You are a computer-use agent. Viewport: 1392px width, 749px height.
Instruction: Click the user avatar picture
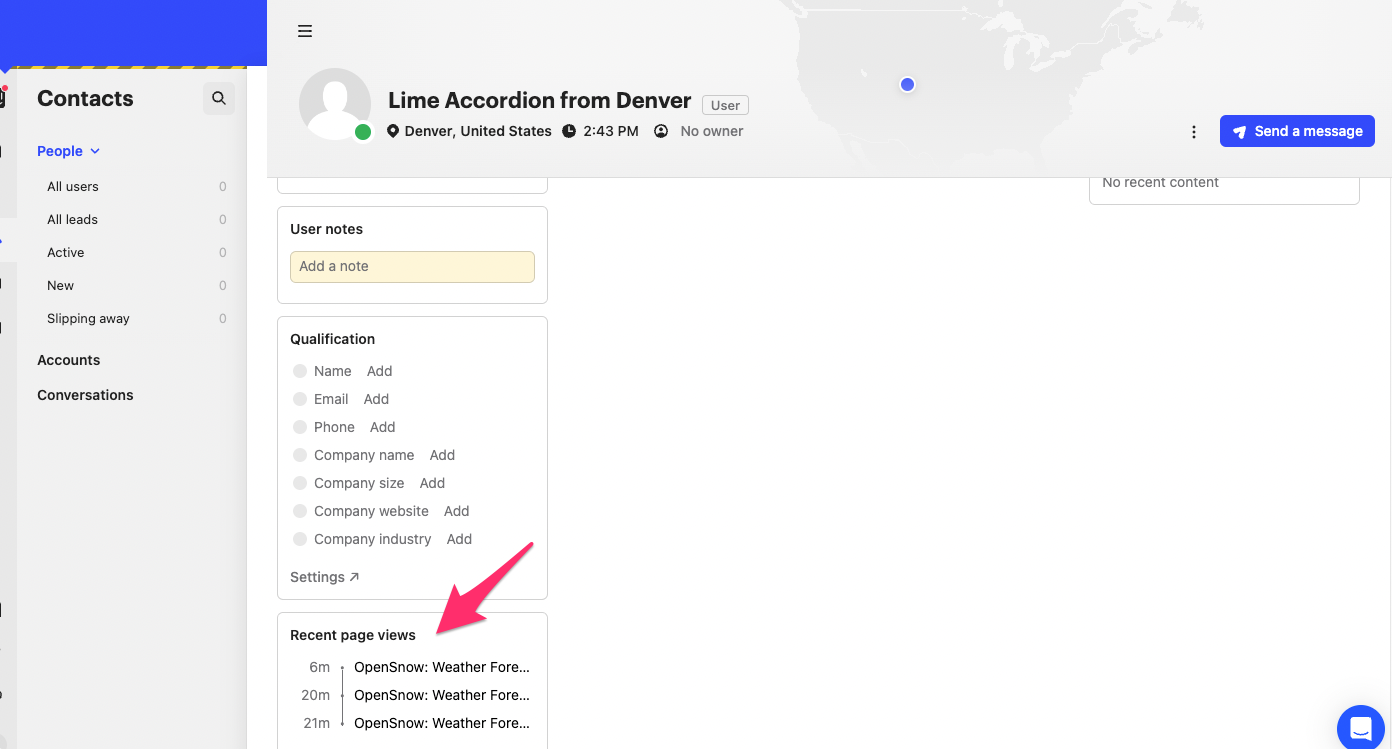(x=335, y=103)
